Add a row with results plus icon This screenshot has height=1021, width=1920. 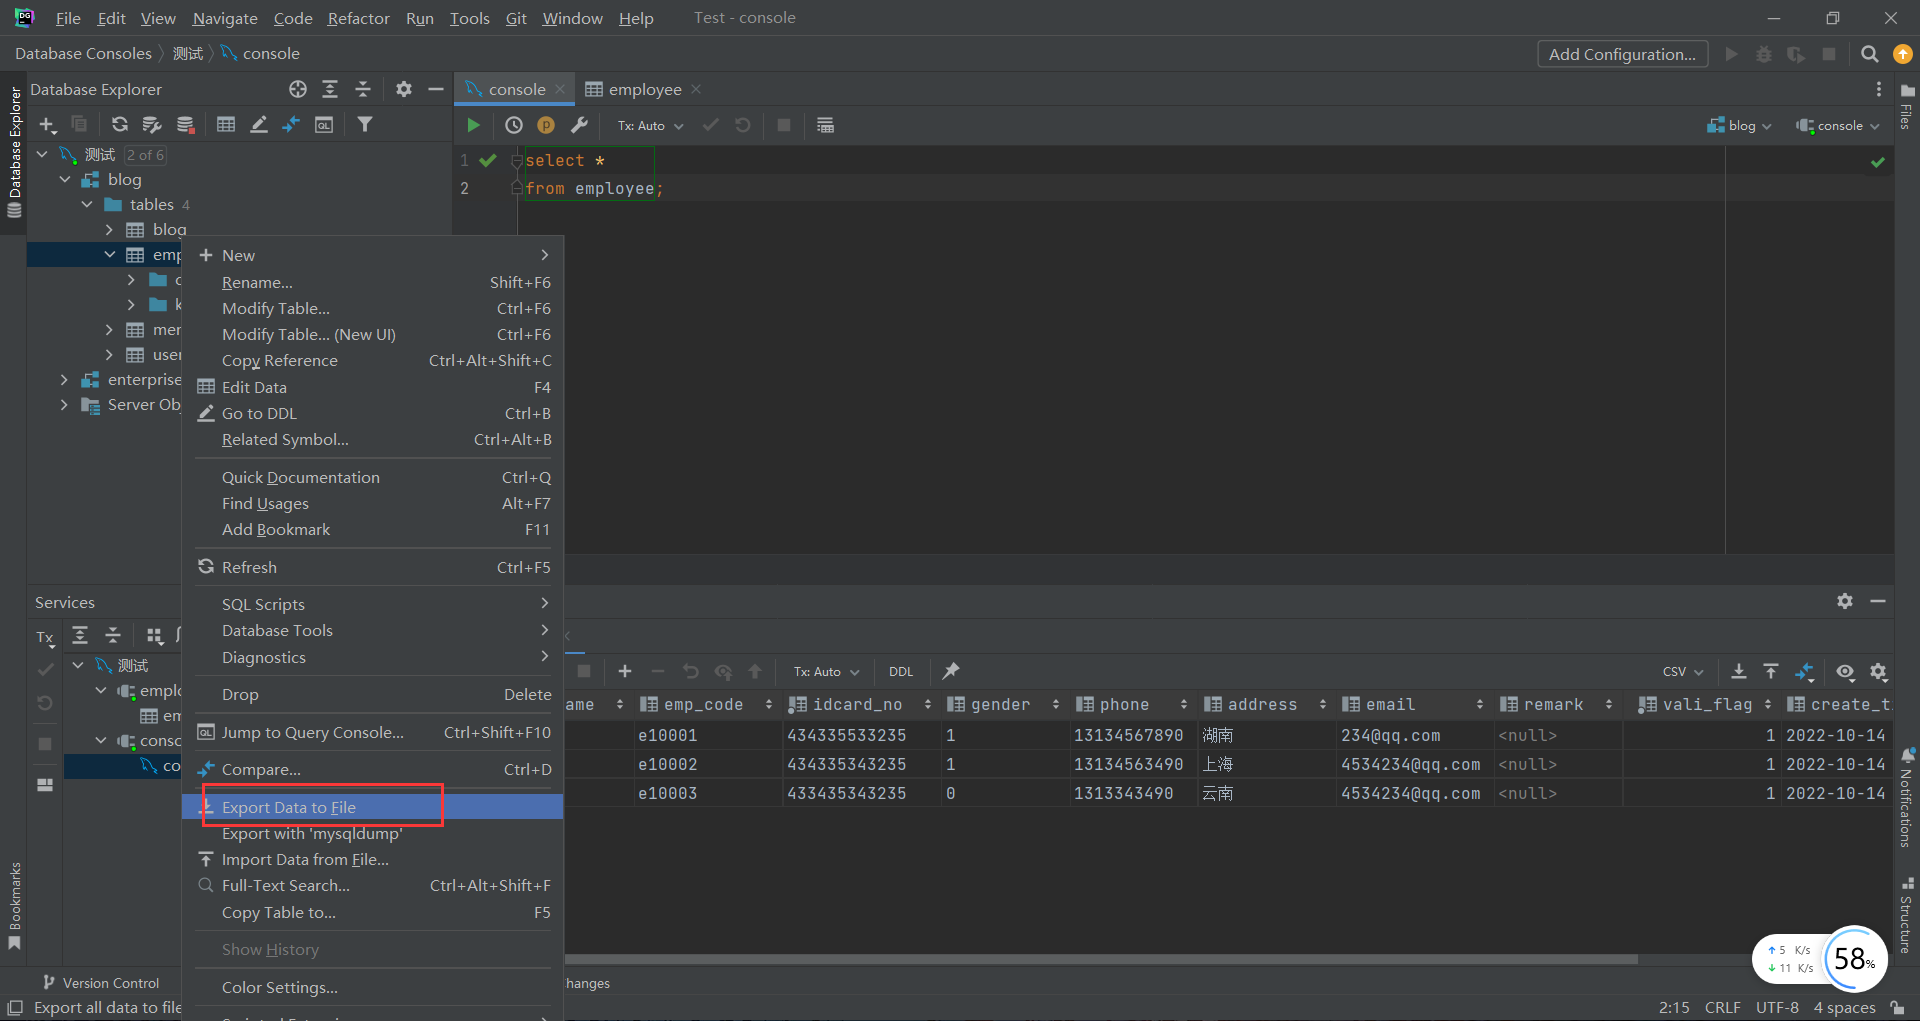(x=625, y=671)
